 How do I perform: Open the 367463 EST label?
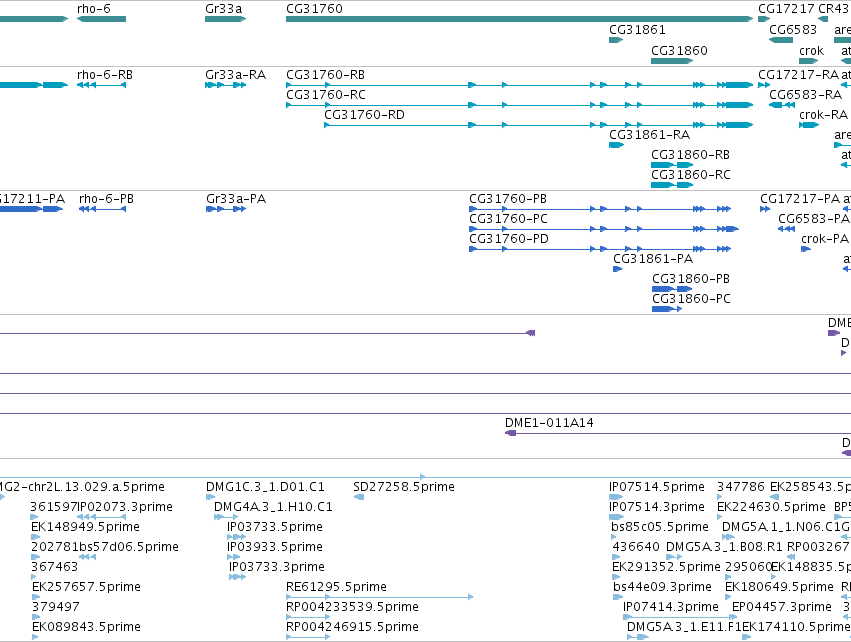tap(54, 568)
